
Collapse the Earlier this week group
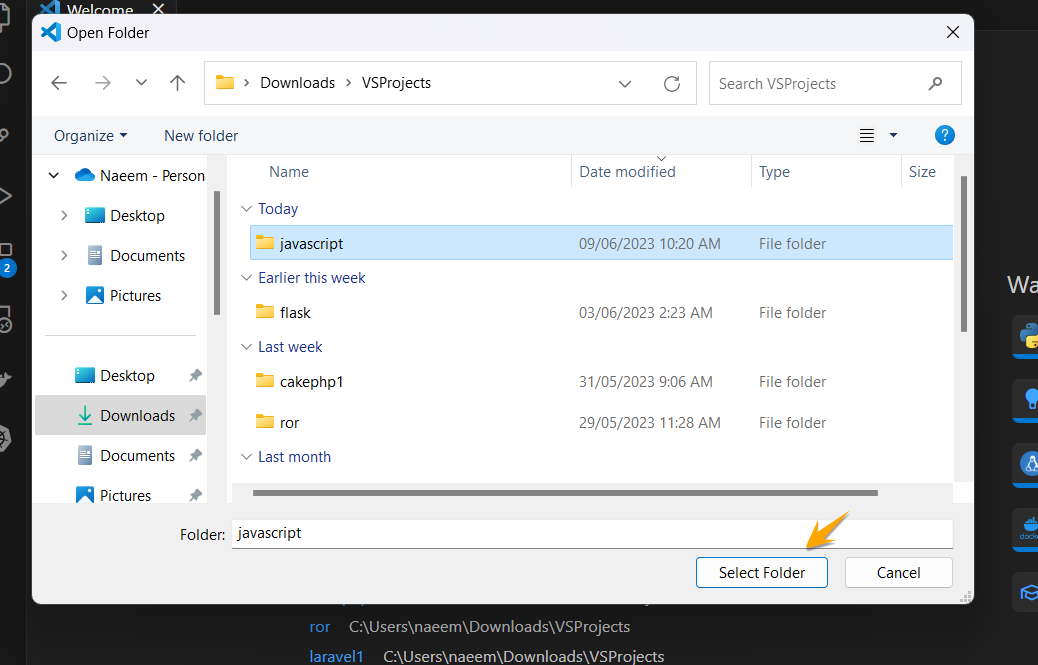(246, 278)
